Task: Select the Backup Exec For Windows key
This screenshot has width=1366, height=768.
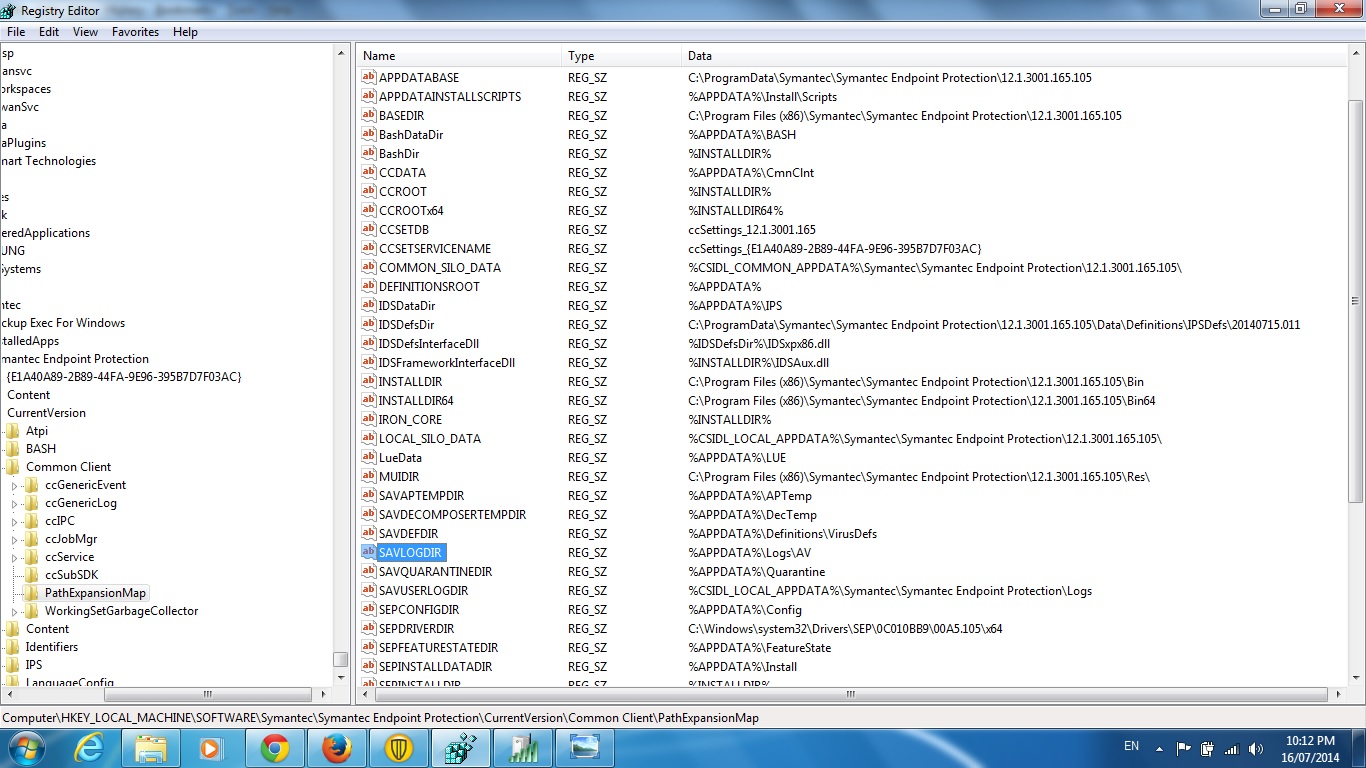Action: [x=62, y=323]
